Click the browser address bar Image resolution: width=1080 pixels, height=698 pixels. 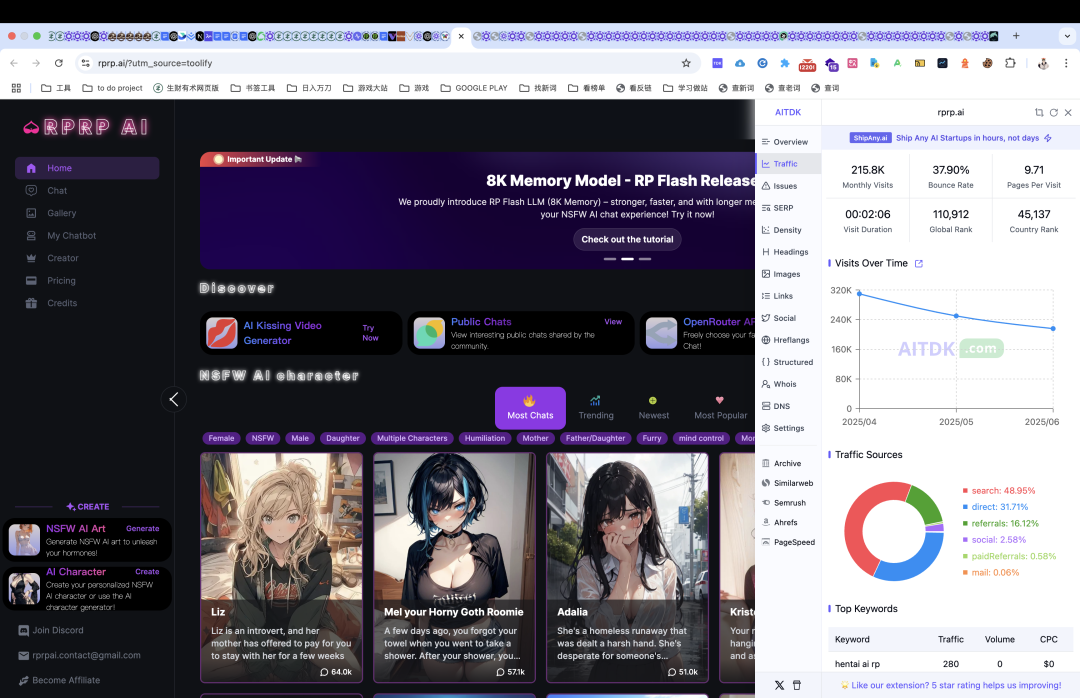[386, 63]
